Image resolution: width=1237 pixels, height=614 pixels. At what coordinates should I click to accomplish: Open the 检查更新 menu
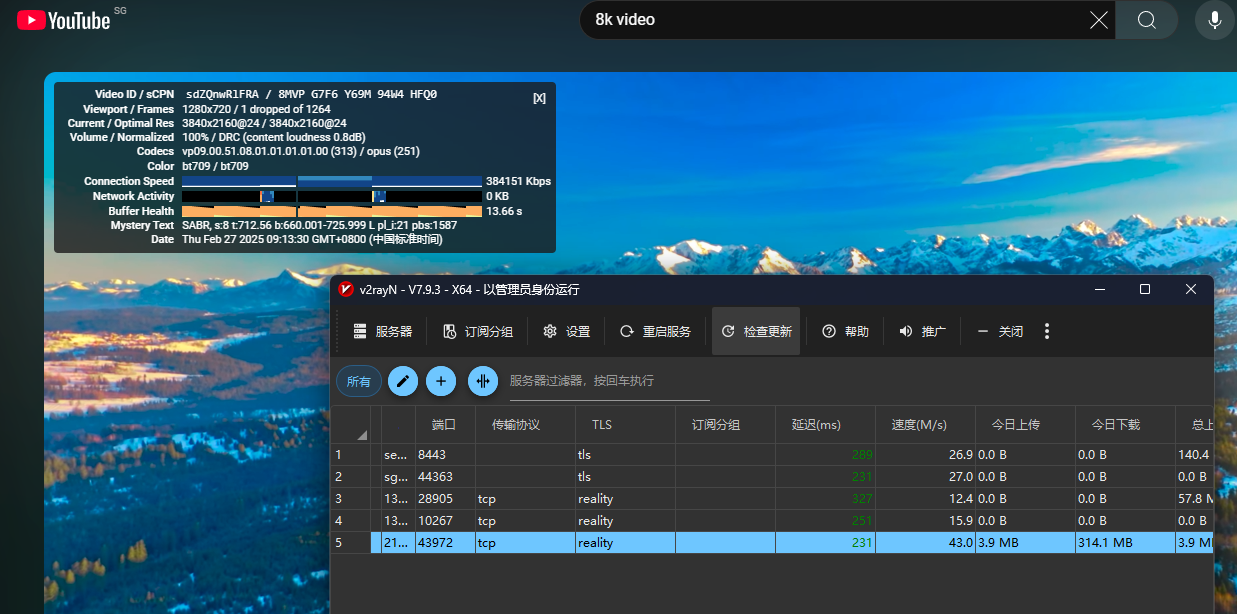point(756,331)
